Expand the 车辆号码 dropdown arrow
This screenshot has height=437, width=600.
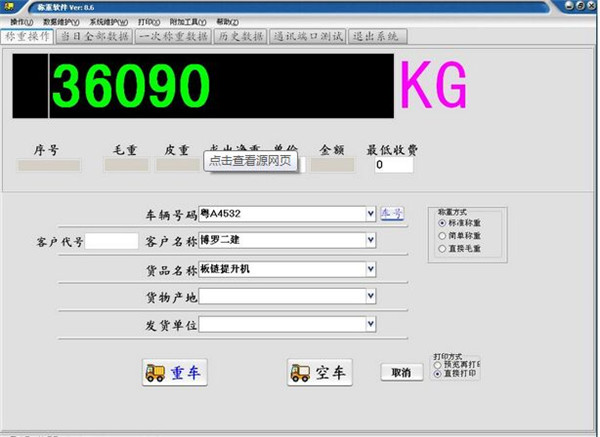(370, 214)
